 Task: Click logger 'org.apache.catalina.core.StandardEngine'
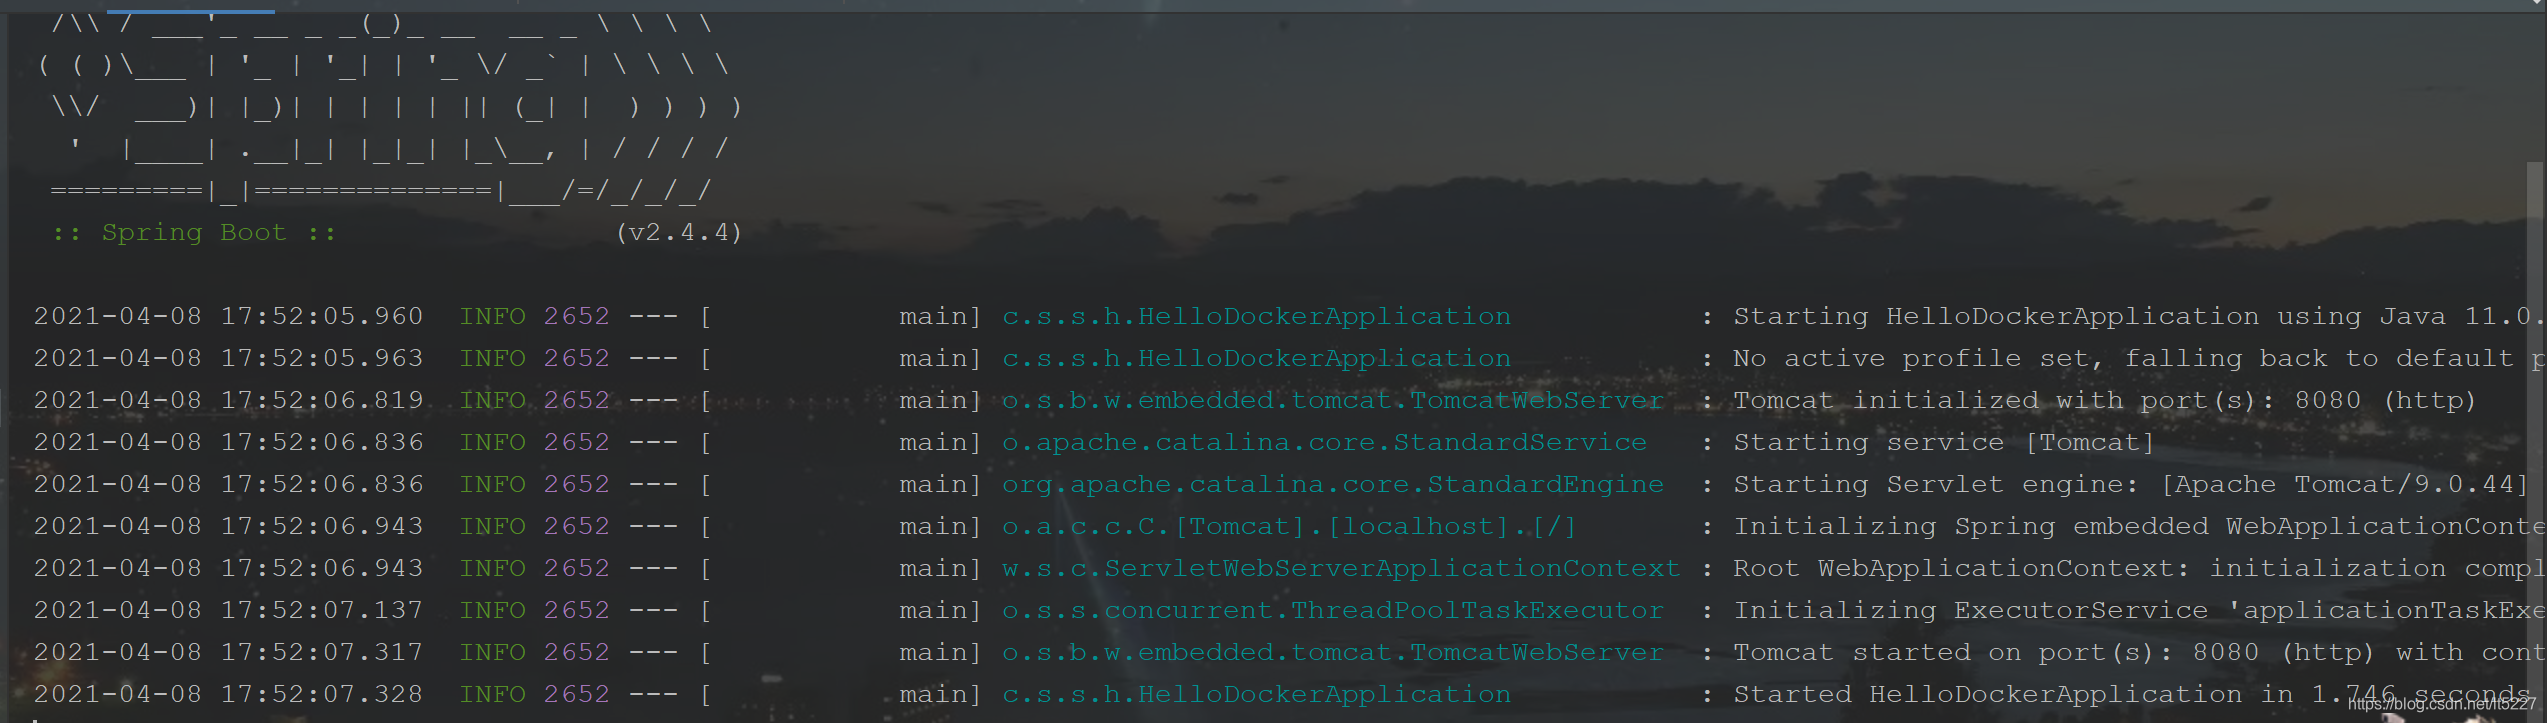pyautogui.click(x=1333, y=485)
